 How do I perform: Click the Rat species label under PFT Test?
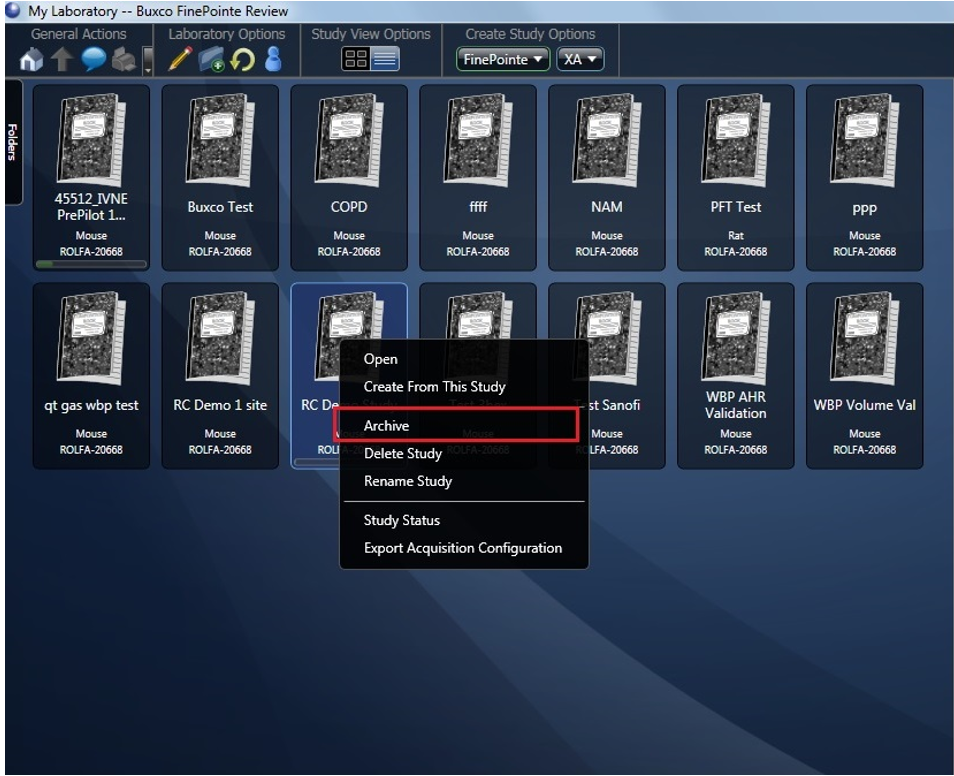pyautogui.click(x=736, y=236)
